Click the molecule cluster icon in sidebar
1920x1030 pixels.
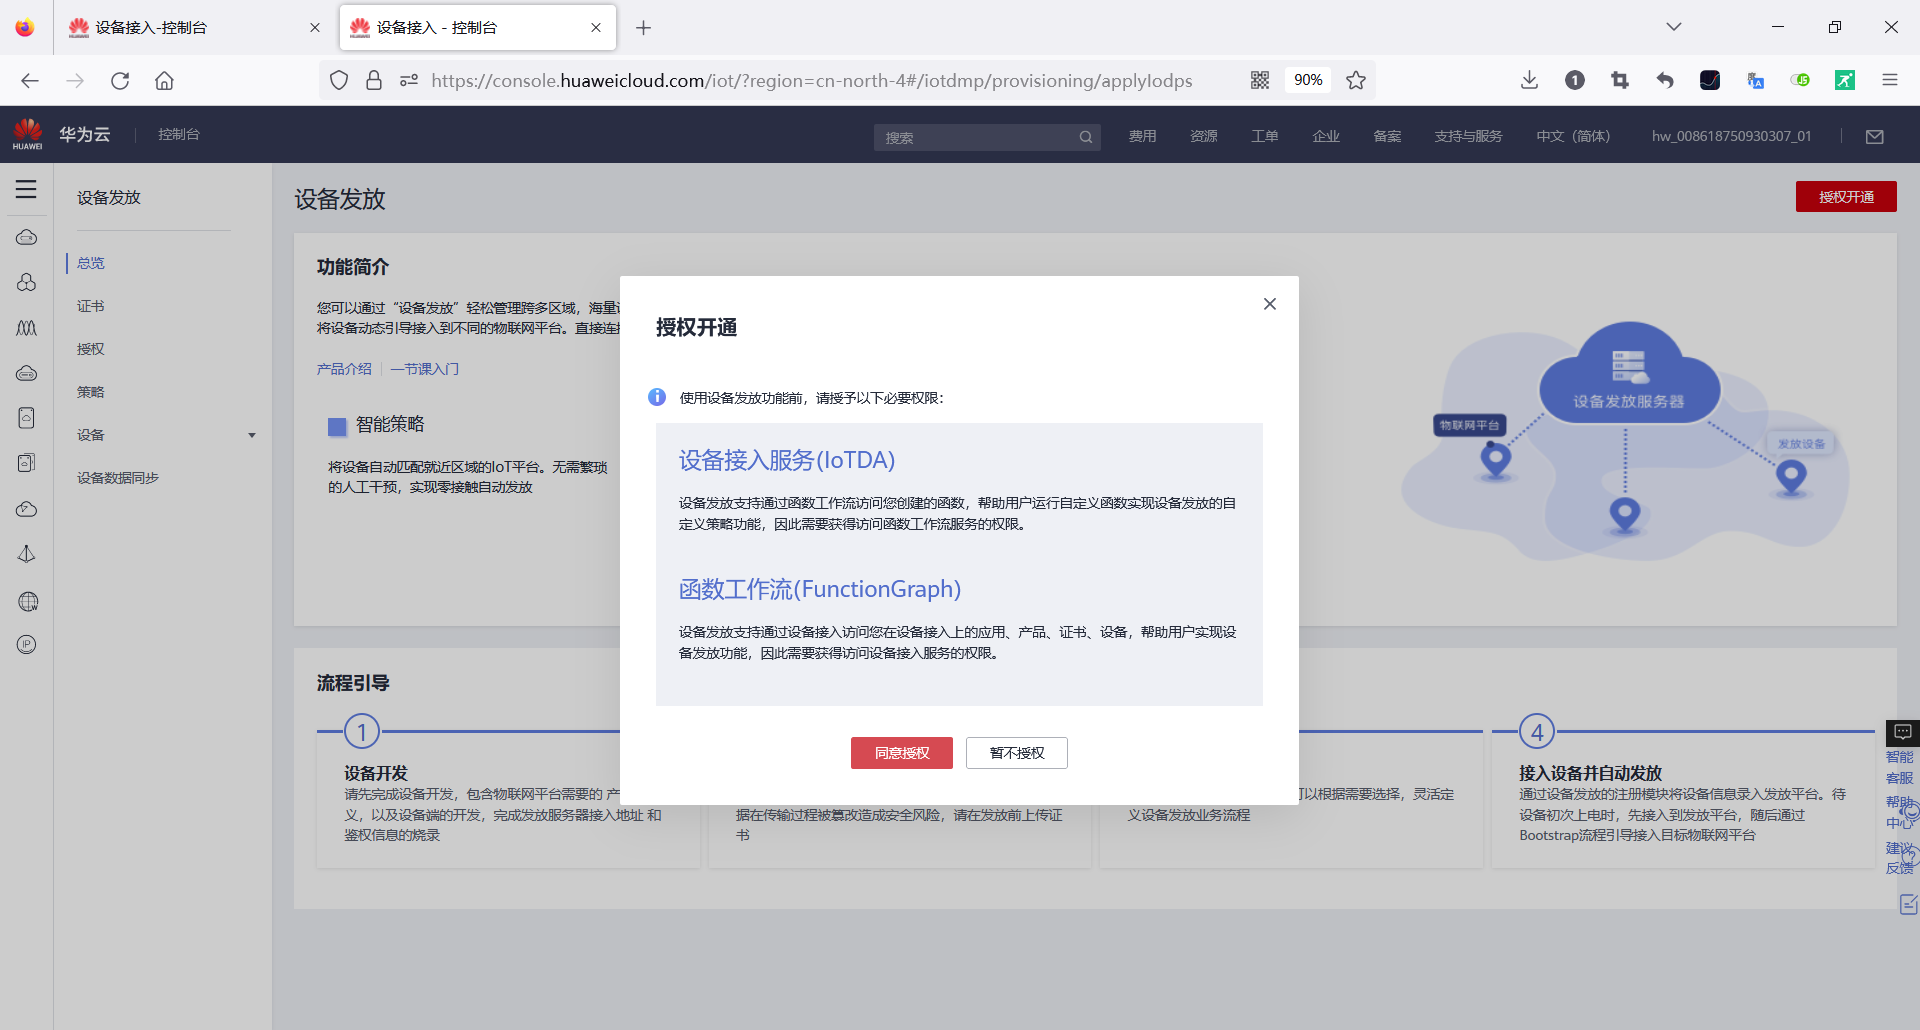click(x=26, y=283)
